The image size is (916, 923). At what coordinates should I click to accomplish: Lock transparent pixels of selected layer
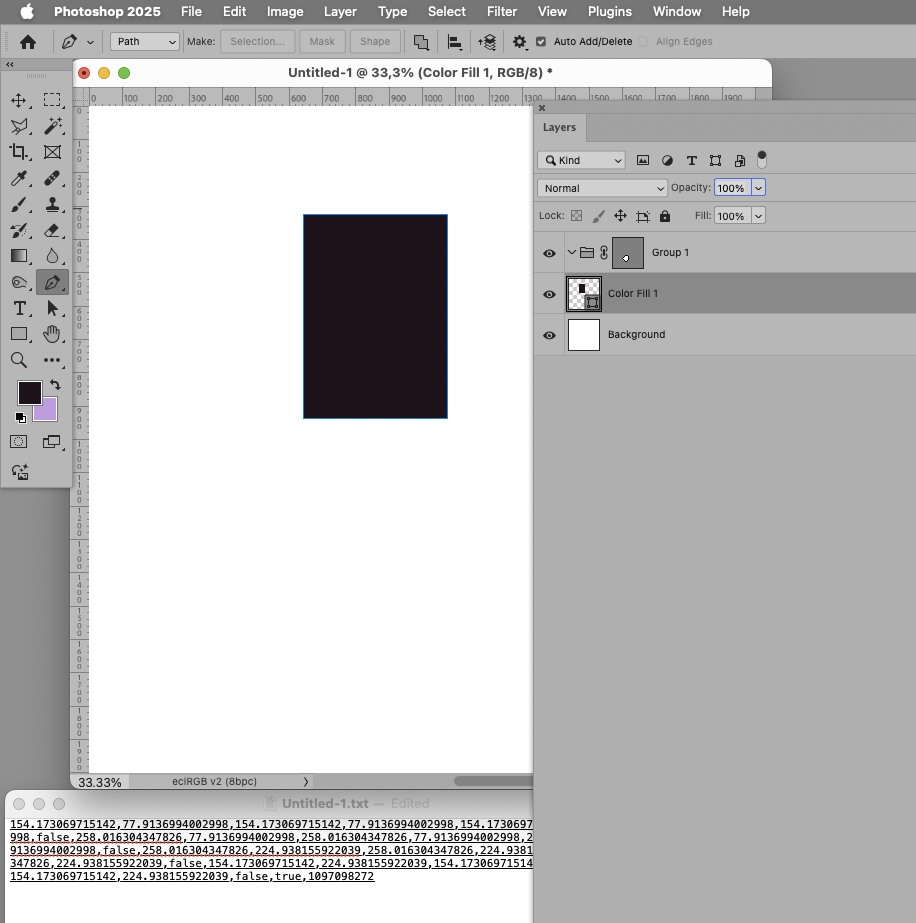575,215
